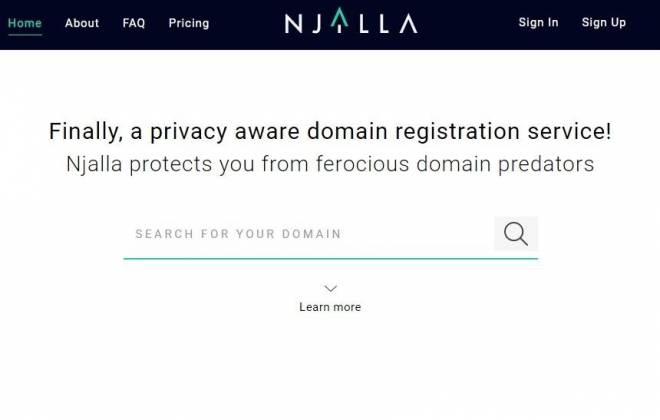Image resolution: width=660 pixels, height=420 pixels.
Task: Click the teal underline below Home
Action: (x=24, y=34)
